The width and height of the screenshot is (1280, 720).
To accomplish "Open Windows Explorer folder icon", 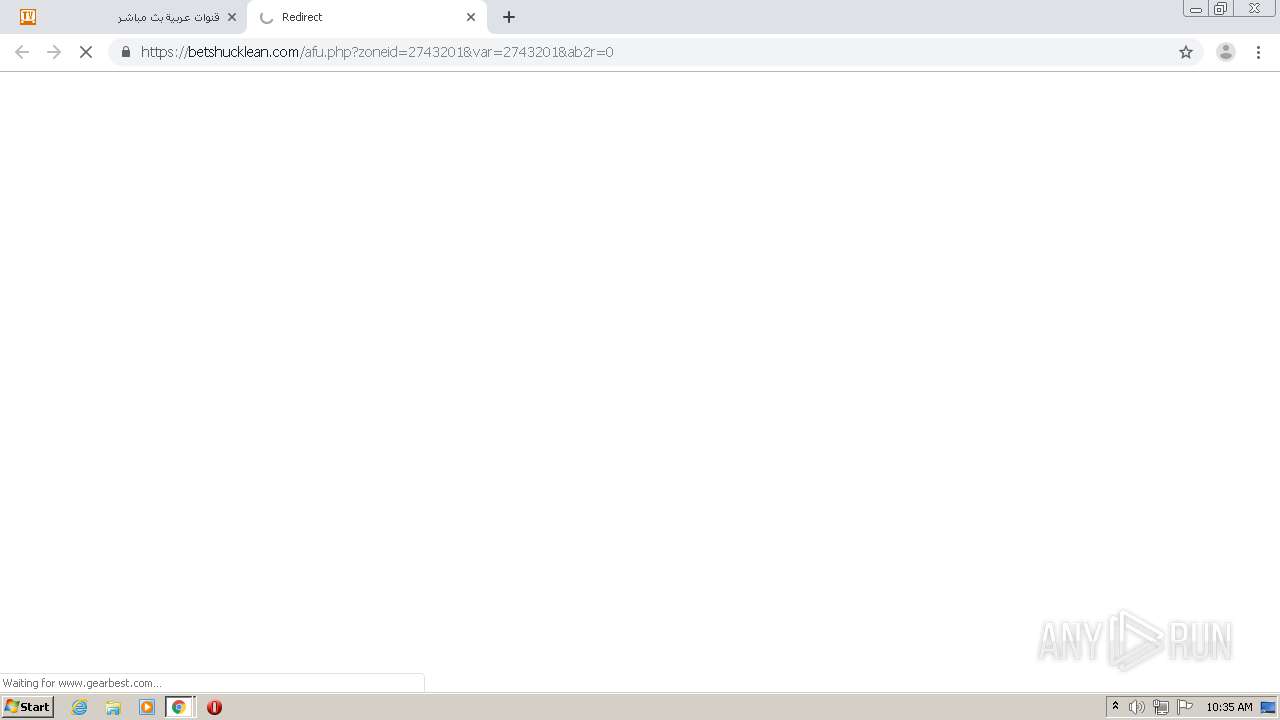I will tap(113, 707).
